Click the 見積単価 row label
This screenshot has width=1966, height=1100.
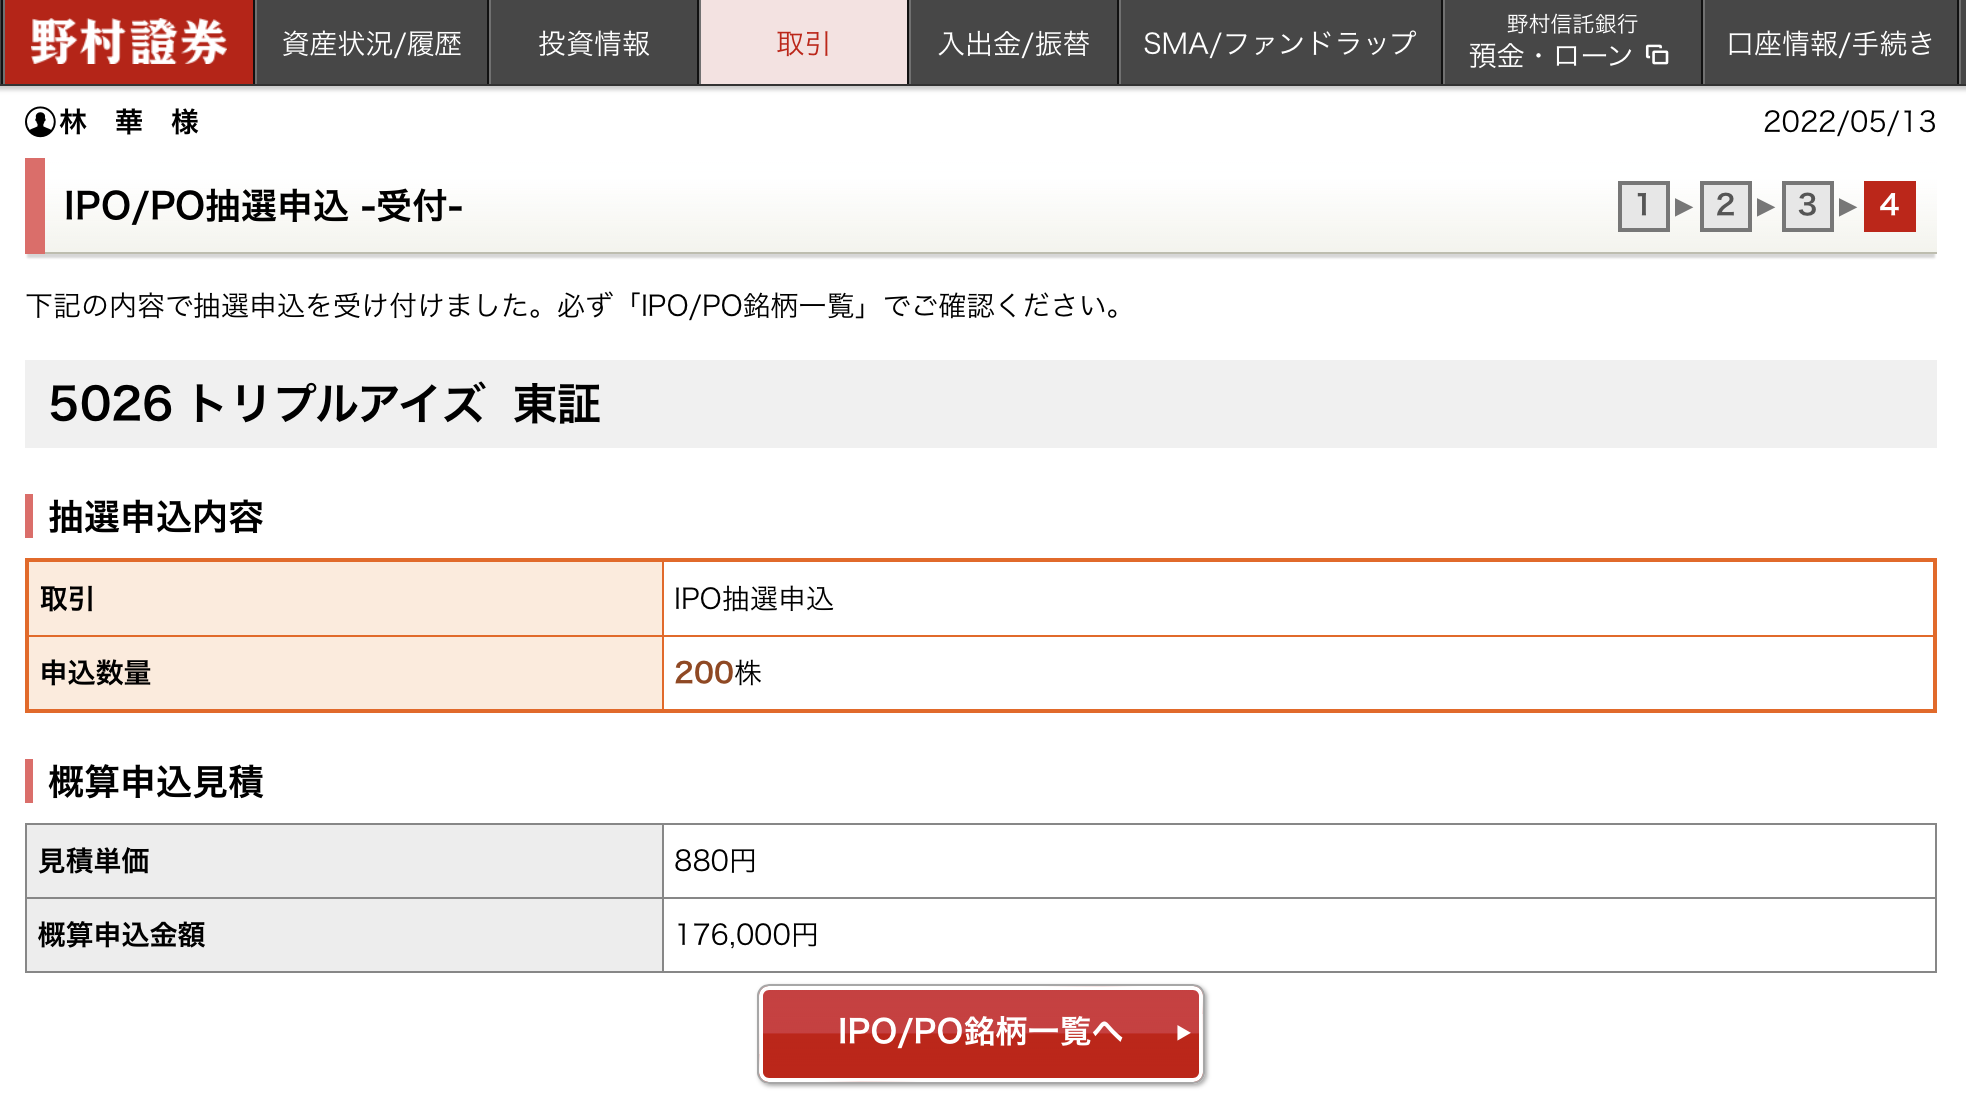tap(345, 861)
